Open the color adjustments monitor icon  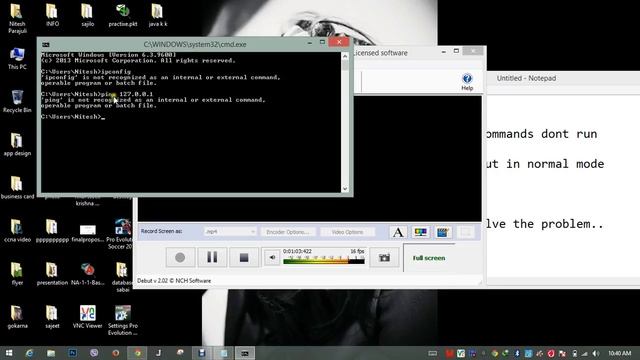[x=420, y=232]
